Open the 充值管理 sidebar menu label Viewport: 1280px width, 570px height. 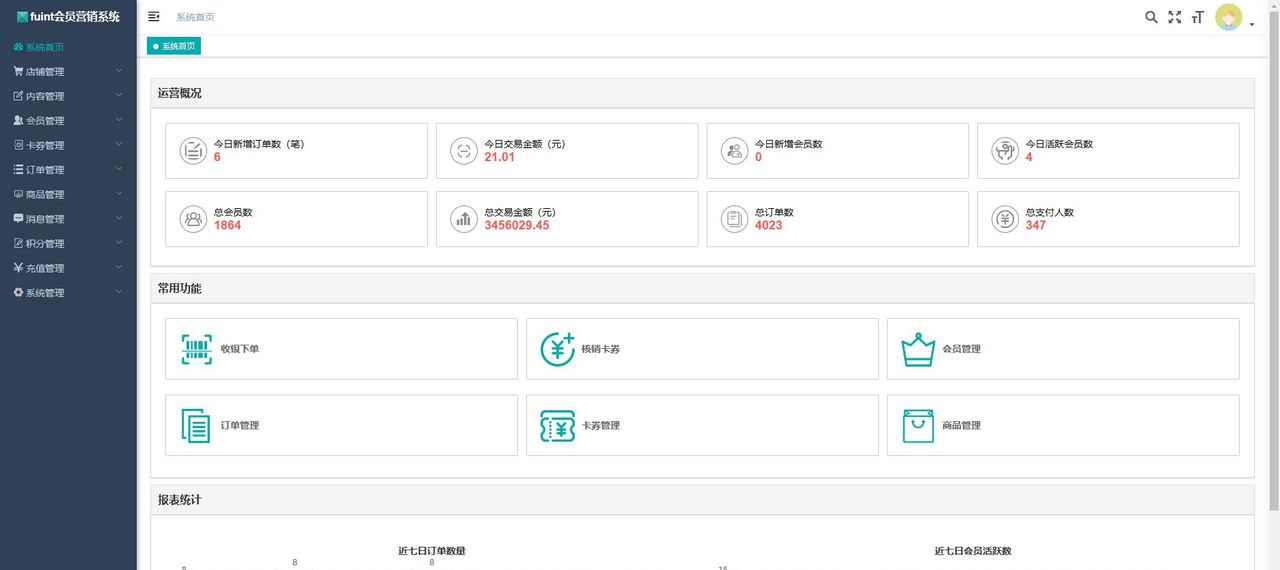[x=45, y=268]
